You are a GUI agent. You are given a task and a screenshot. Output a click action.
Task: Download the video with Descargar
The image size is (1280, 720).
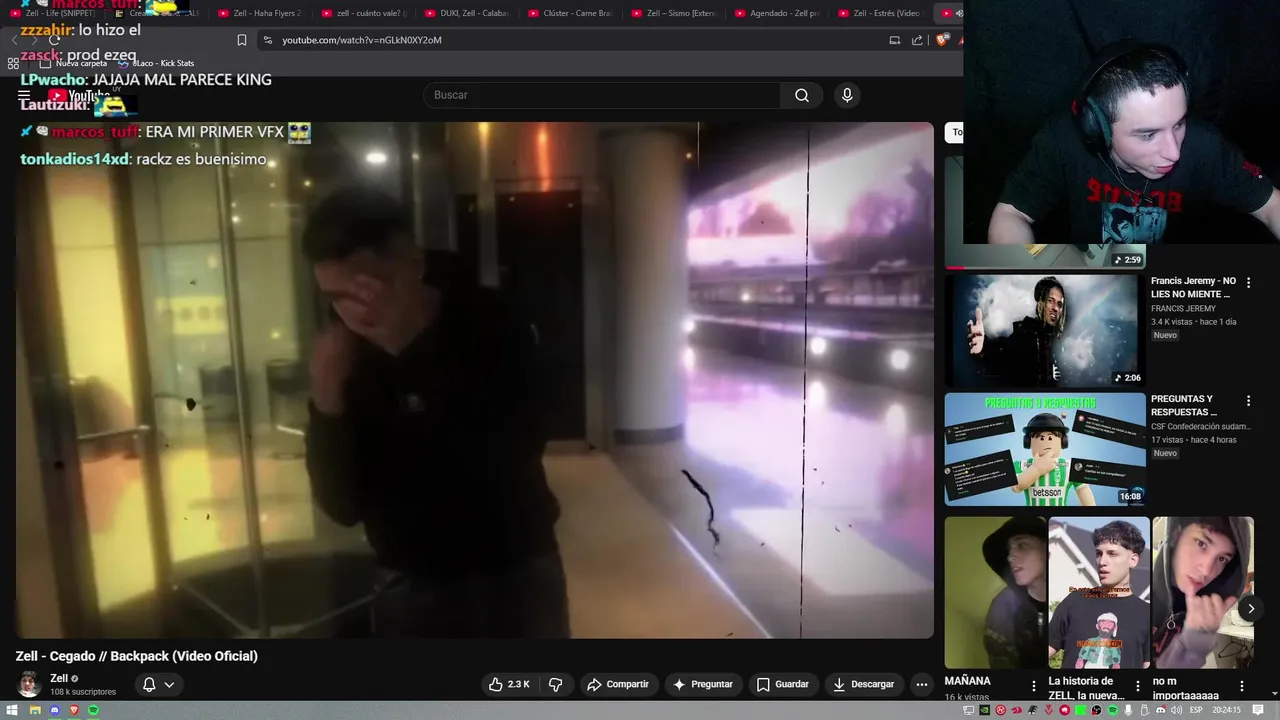click(863, 684)
